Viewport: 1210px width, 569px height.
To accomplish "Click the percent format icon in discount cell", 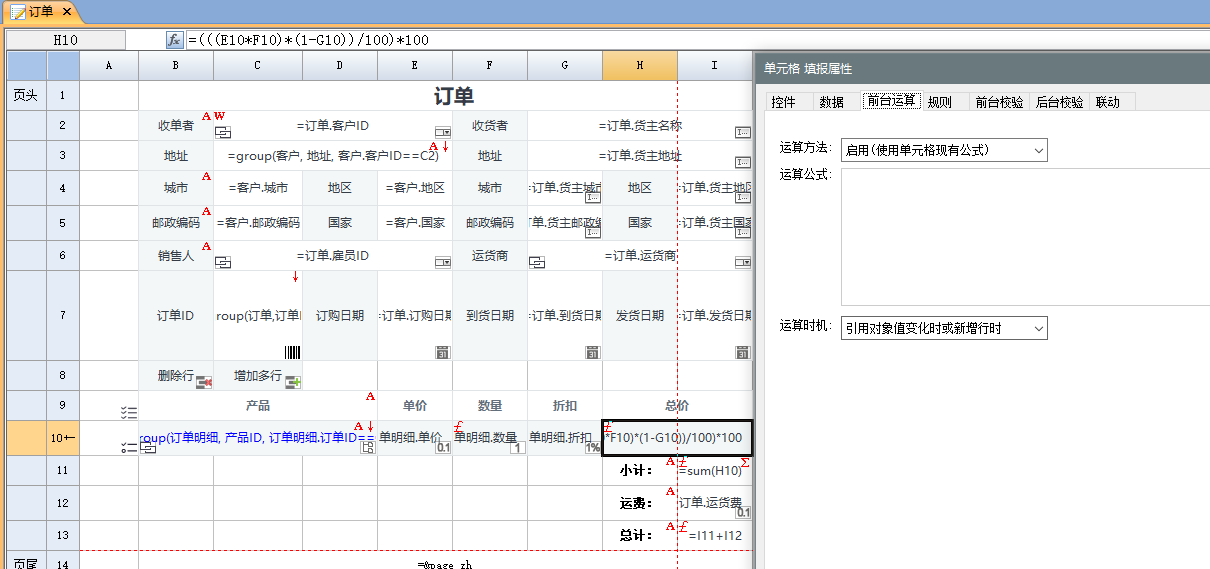I will [592, 448].
